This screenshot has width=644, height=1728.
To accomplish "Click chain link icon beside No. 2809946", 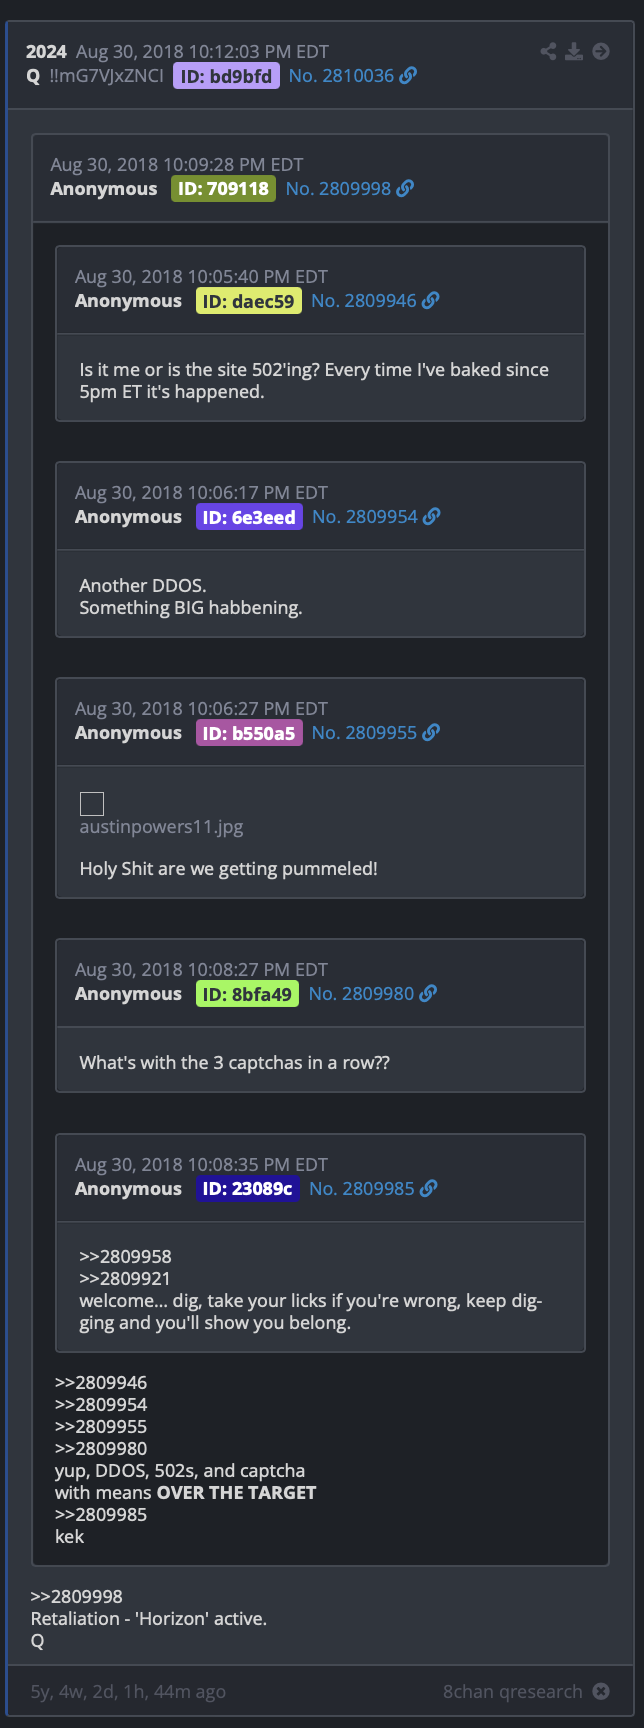I will 430,301.
